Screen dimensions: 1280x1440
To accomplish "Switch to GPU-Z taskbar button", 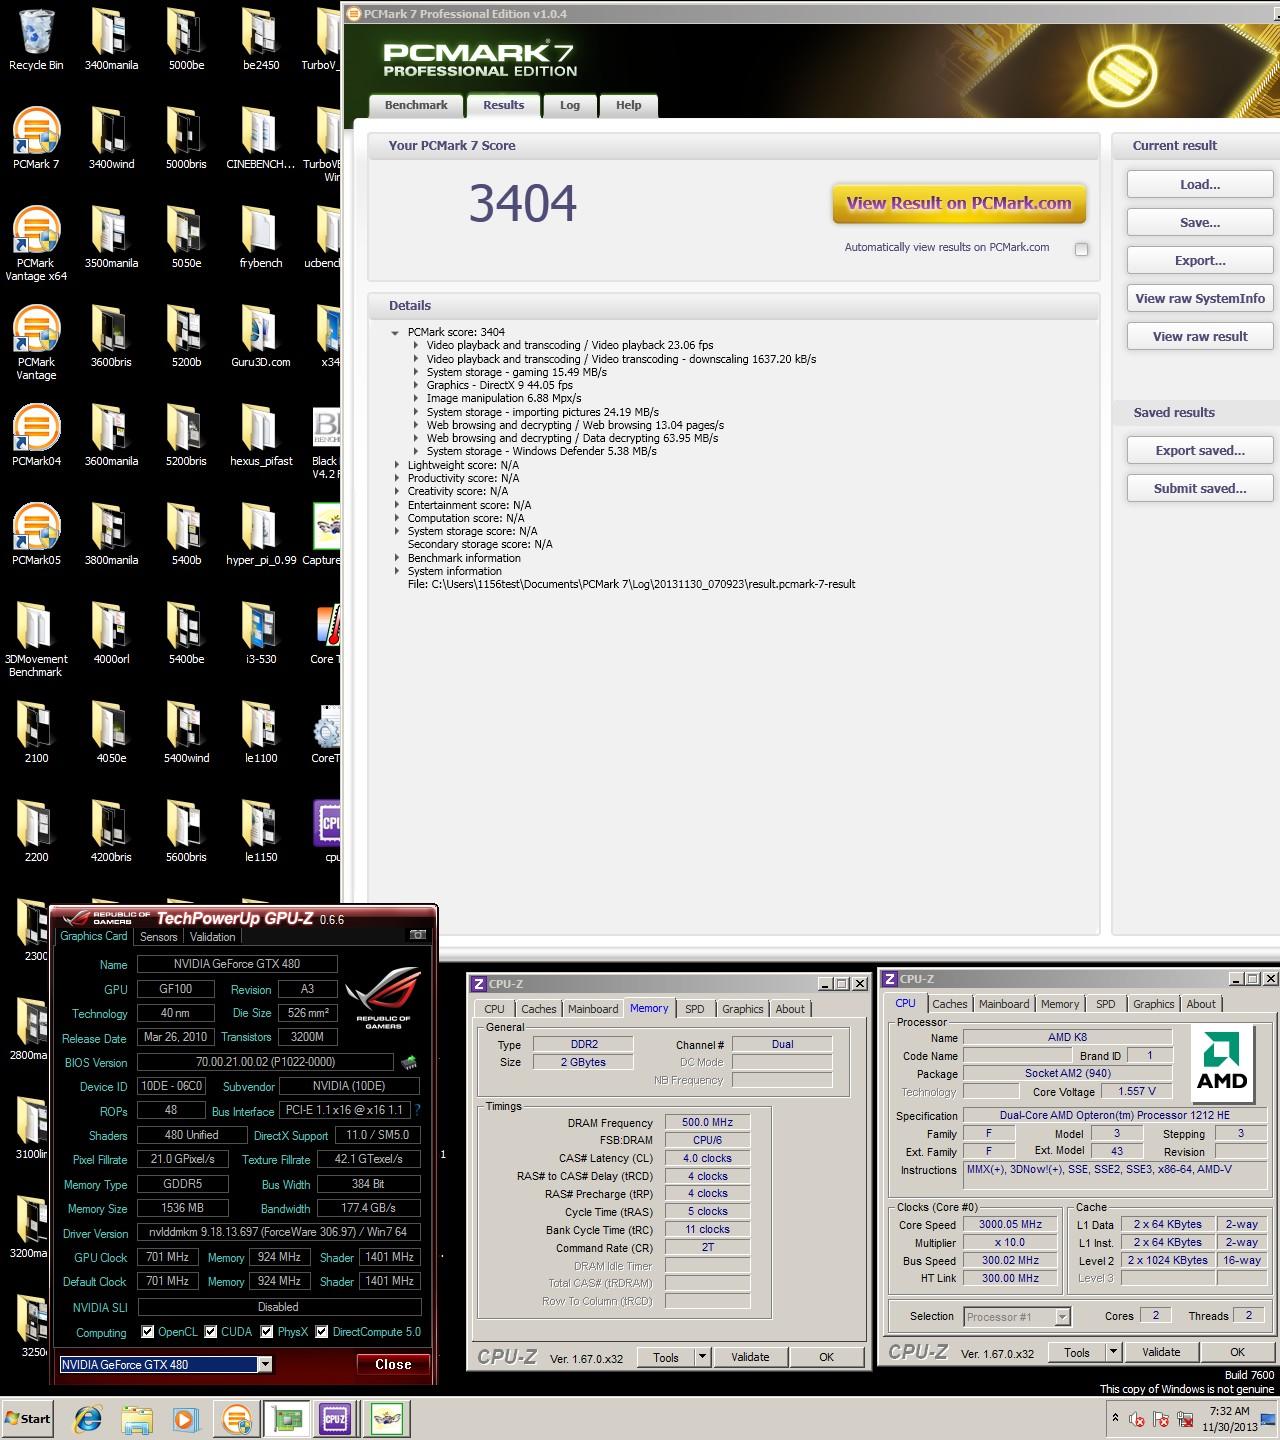I will [287, 1418].
